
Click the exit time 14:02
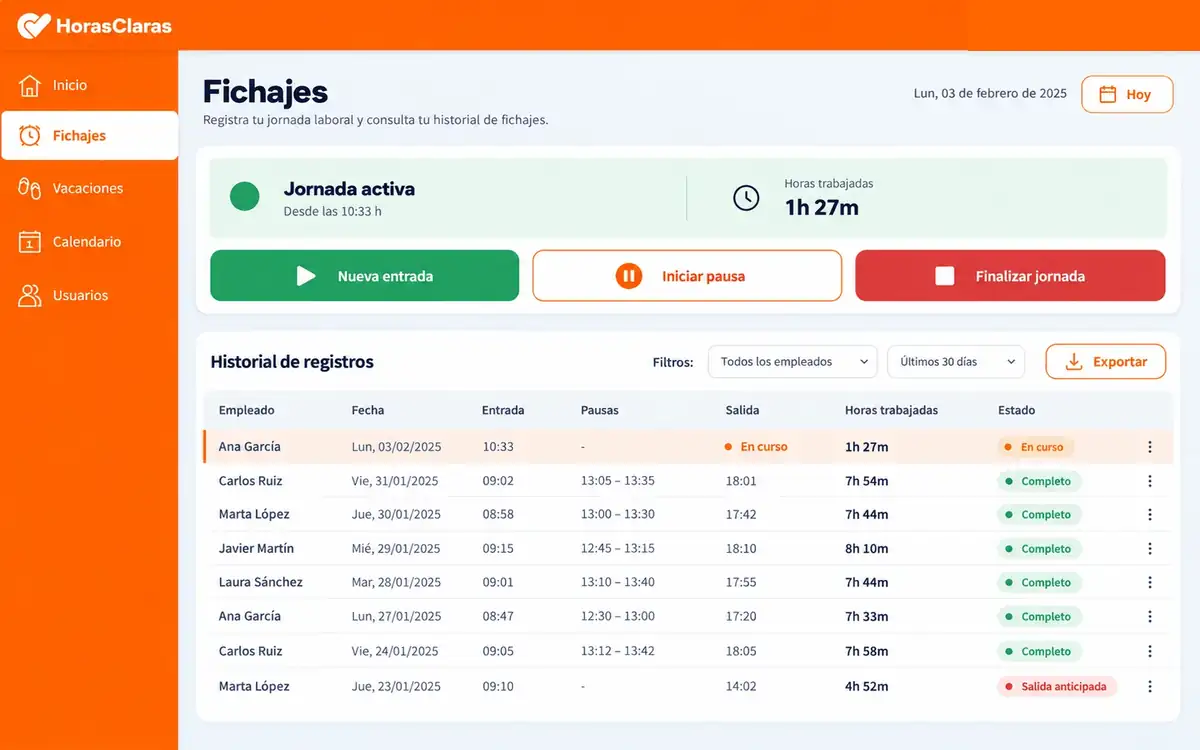[741, 687]
